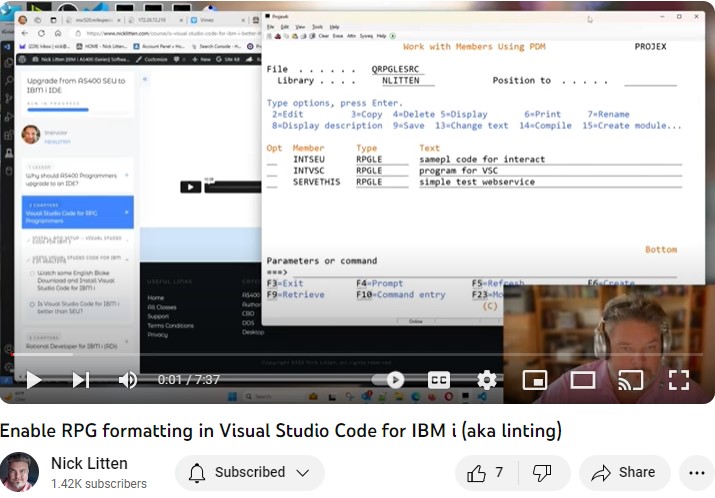Dislike the video with thumbs down
The height and width of the screenshot is (498, 715).
coord(543,473)
